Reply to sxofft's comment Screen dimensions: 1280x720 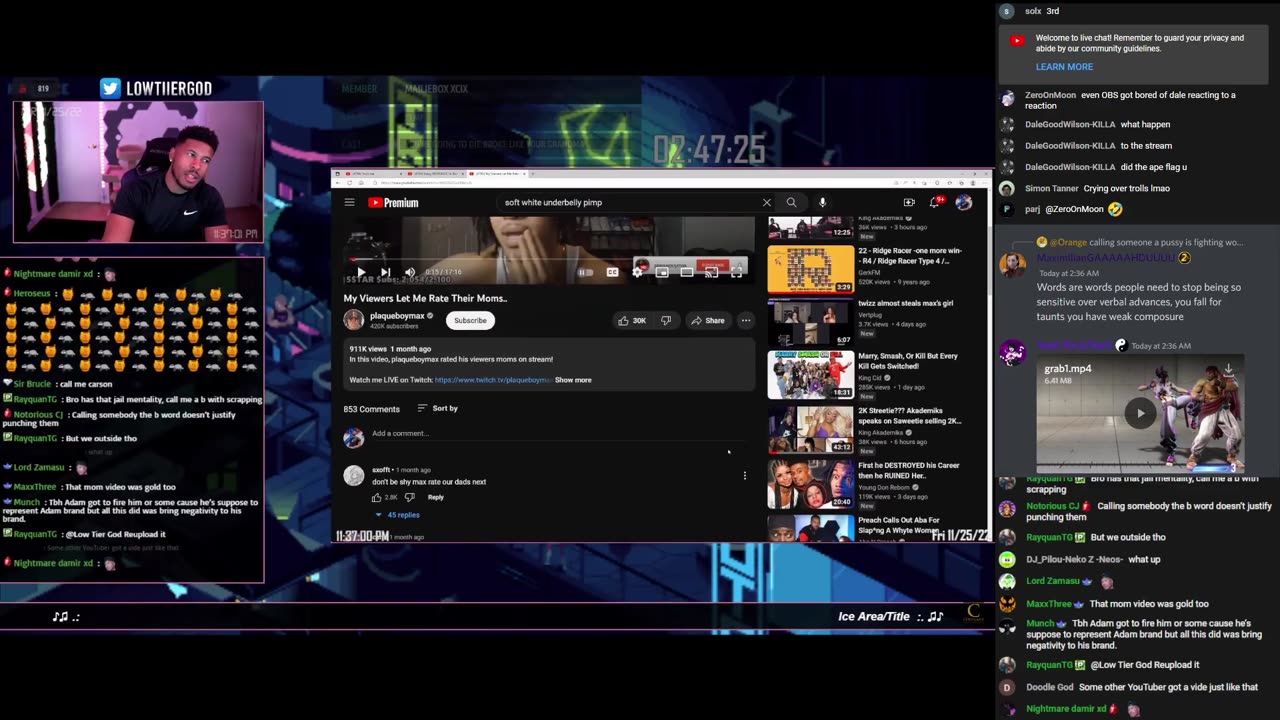point(436,497)
